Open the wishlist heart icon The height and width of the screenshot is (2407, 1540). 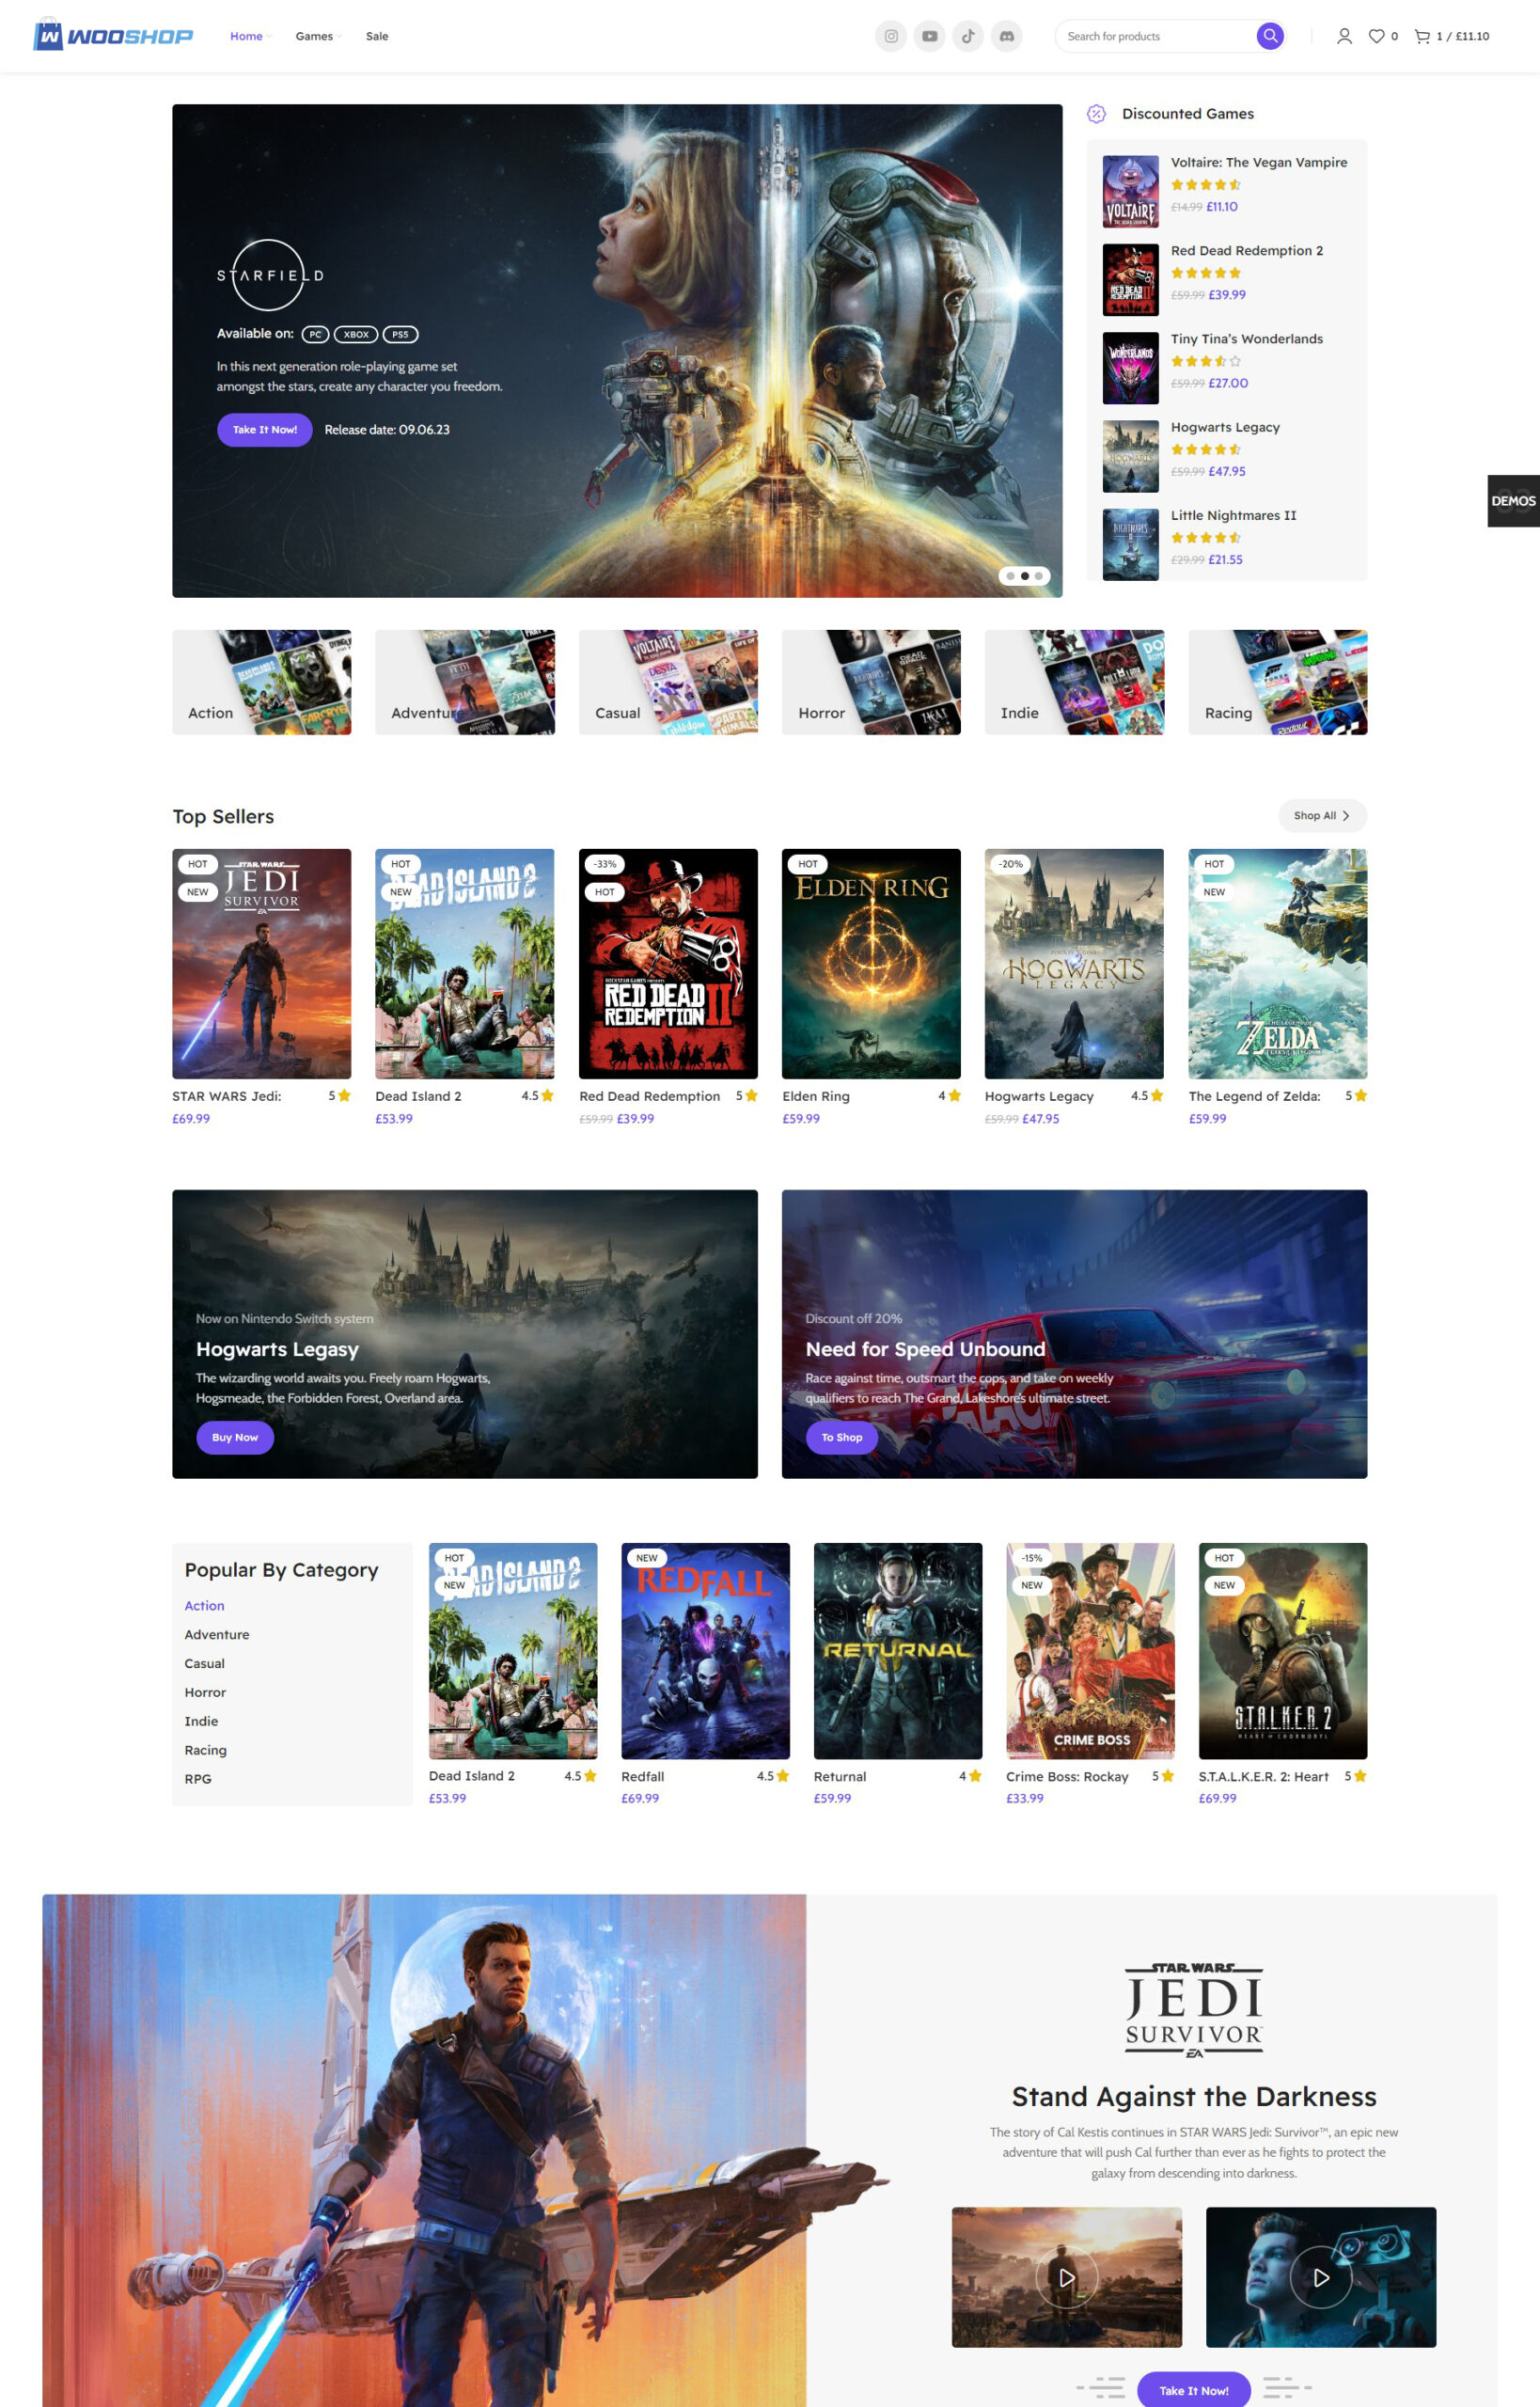1376,36
